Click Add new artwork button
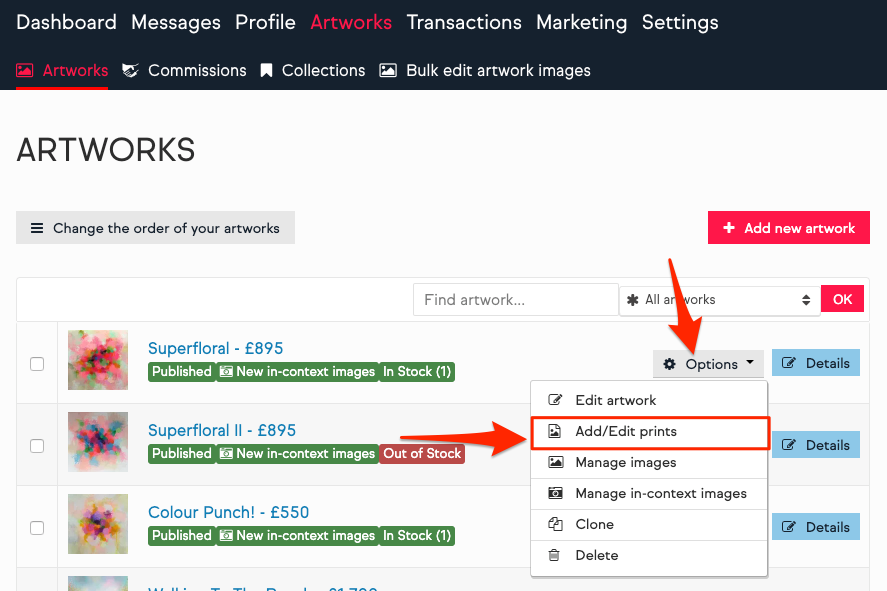The height and width of the screenshot is (591, 887). tap(789, 227)
